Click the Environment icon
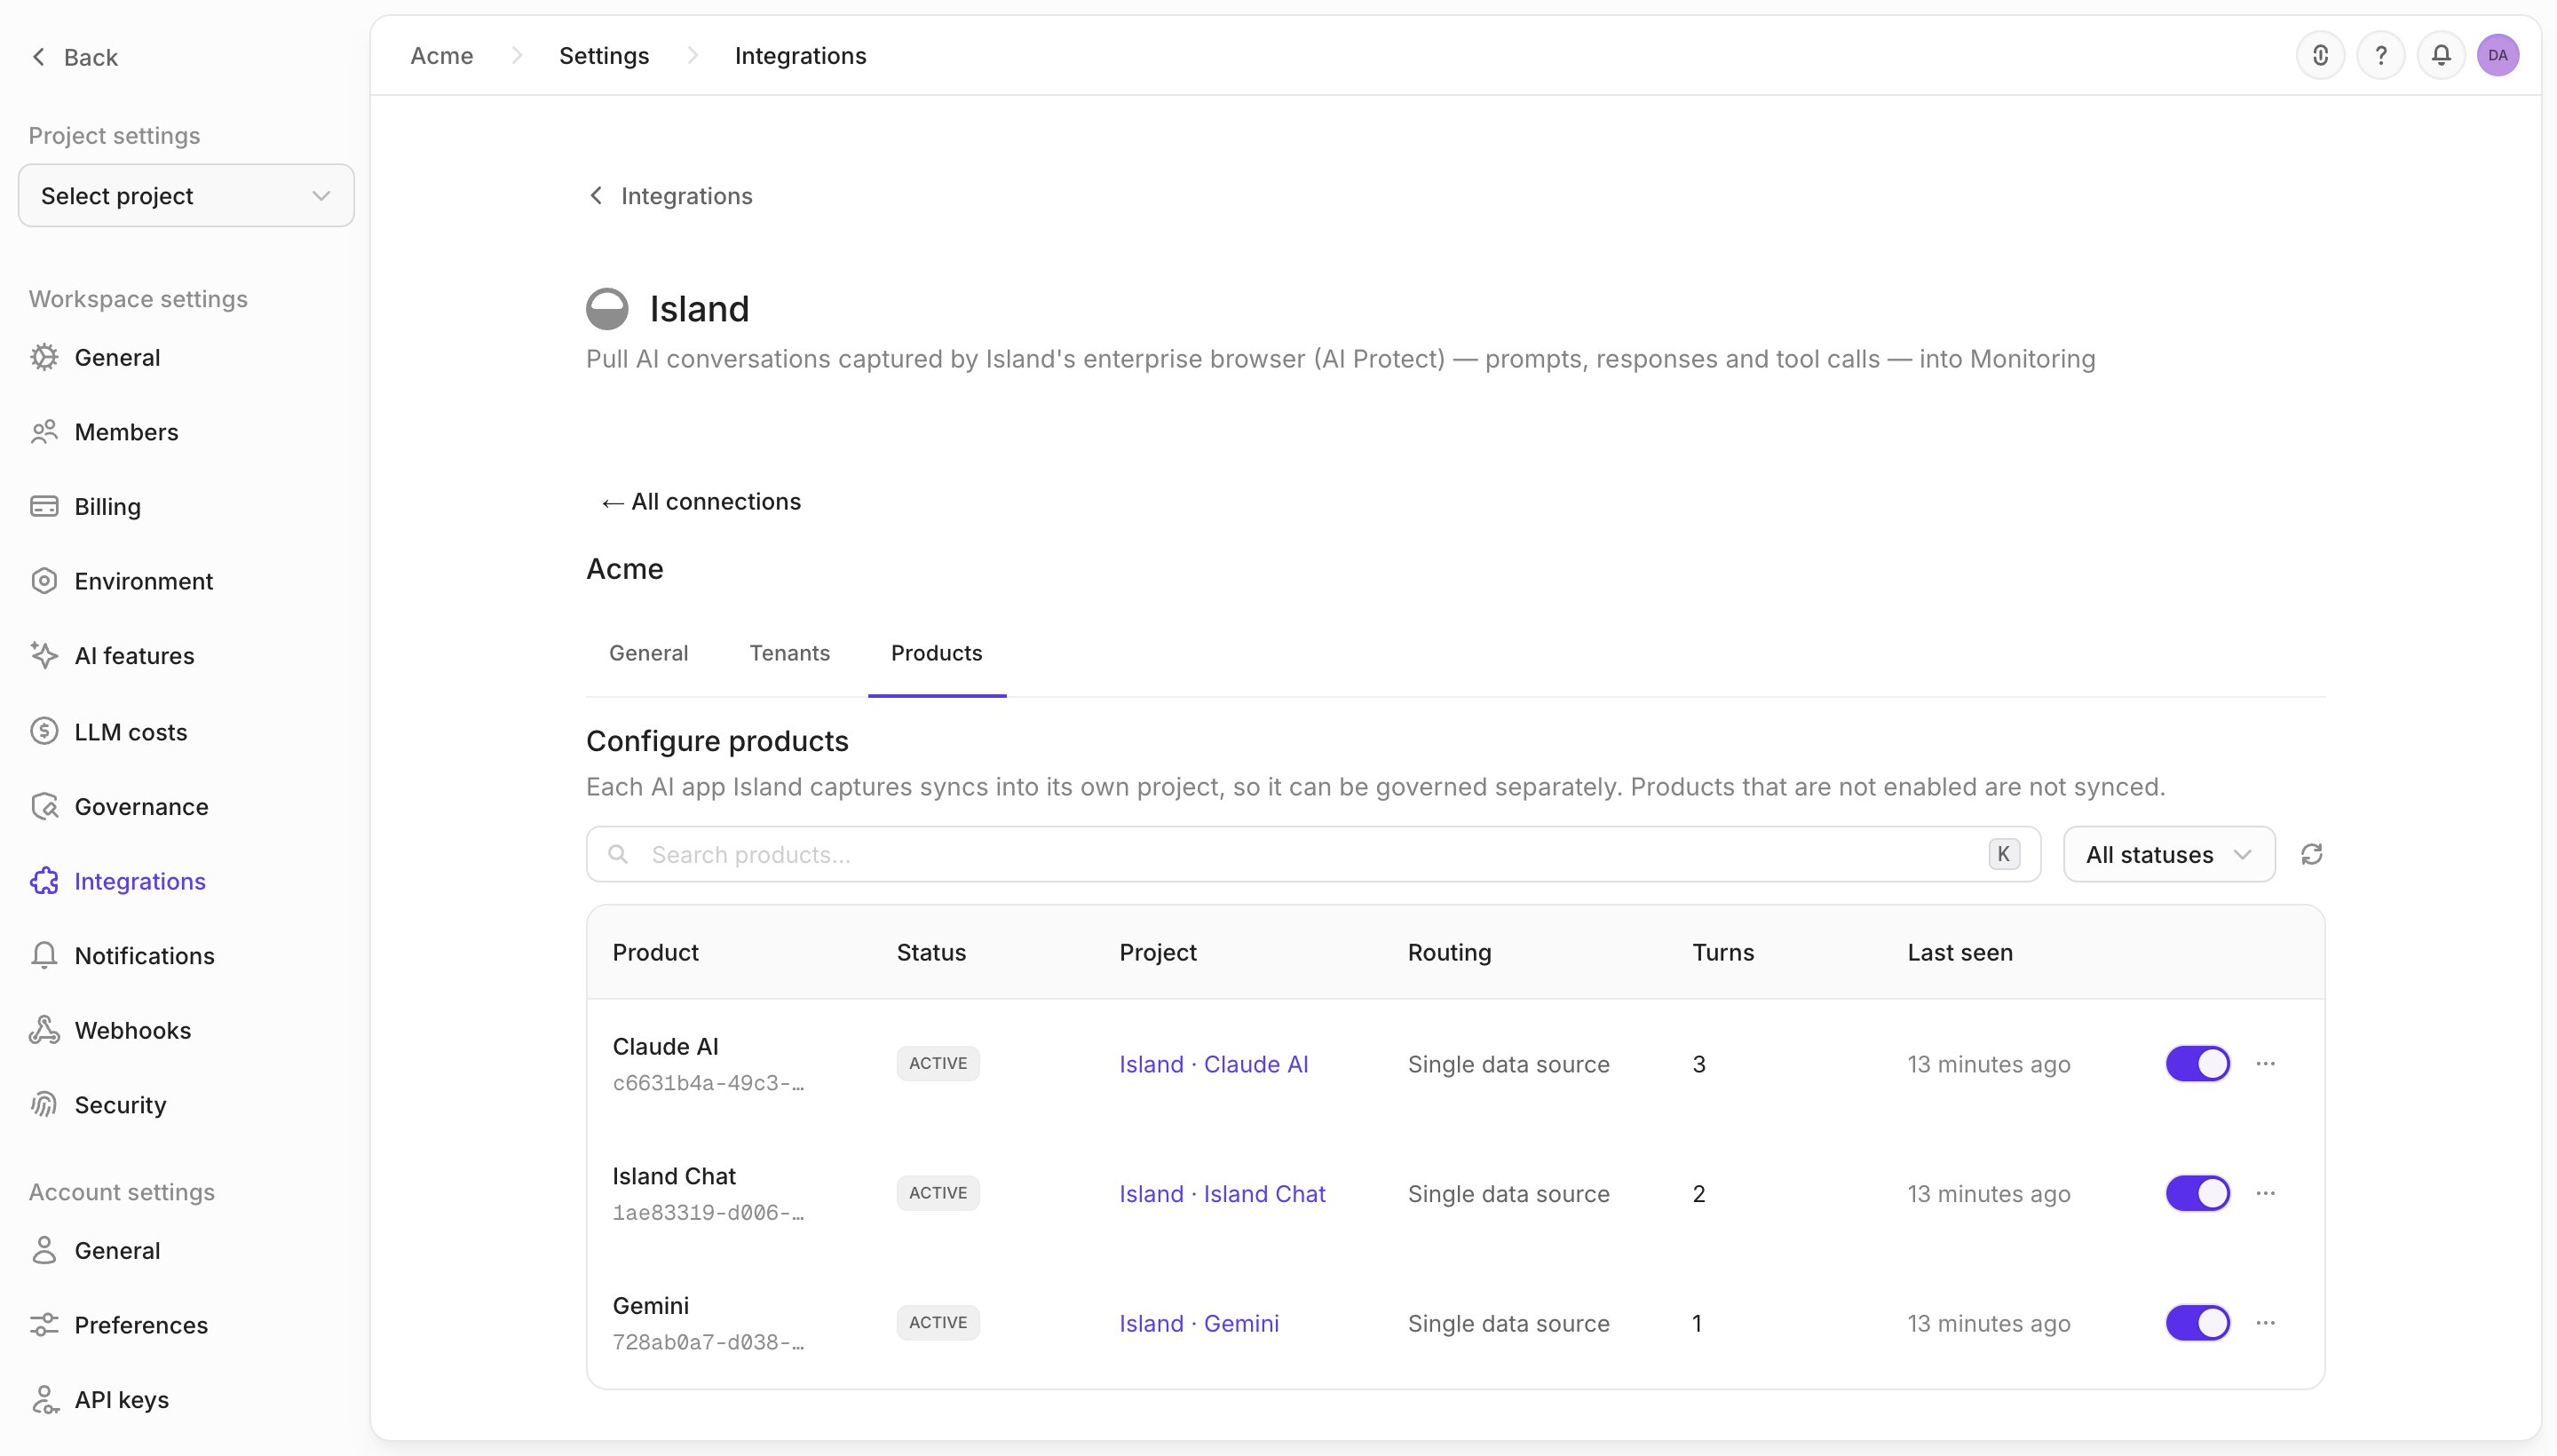Image resolution: width=2557 pixels, height=1456 pixels. [x=44, y=581]
